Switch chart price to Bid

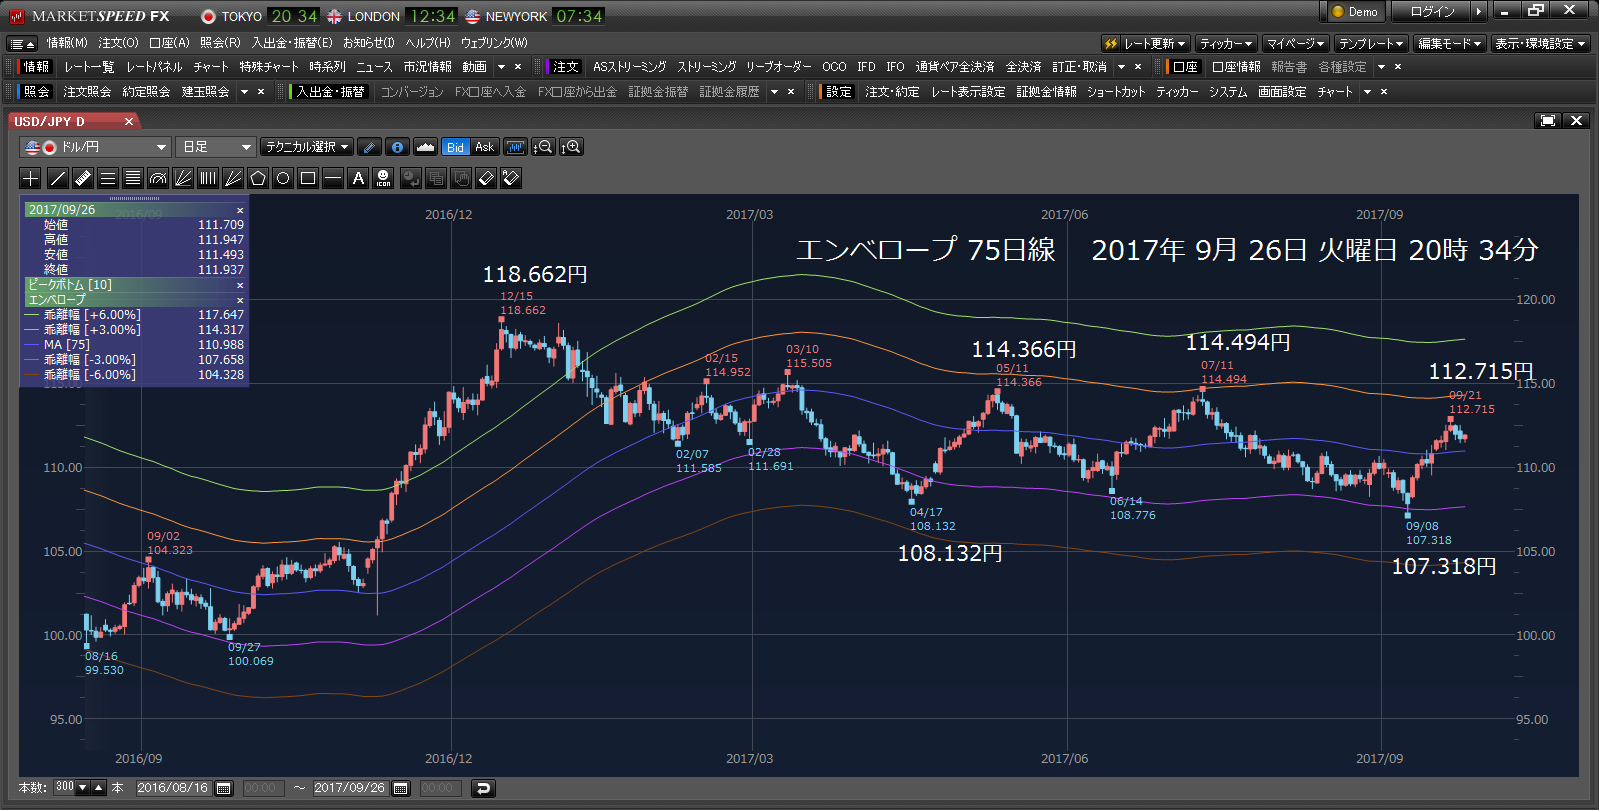pyautogui.click(x=455, y=147)
